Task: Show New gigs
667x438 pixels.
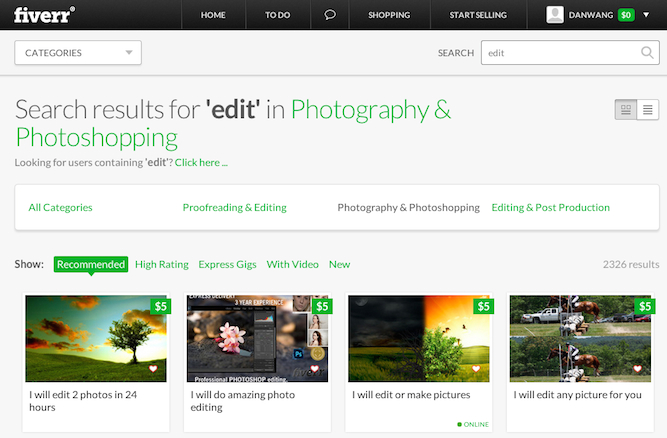Action: click(x=339, y=265)
